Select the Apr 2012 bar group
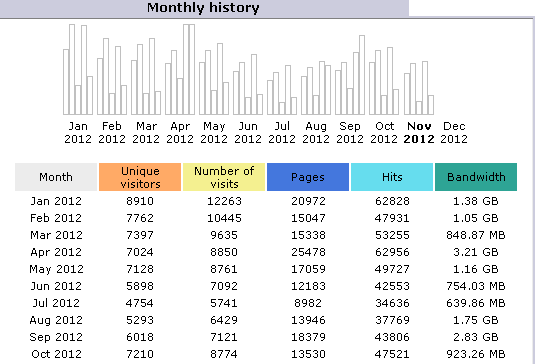Image resolution: width=536 pixels, height=364 pixels. pyautogui.click(x=180, y=69)
